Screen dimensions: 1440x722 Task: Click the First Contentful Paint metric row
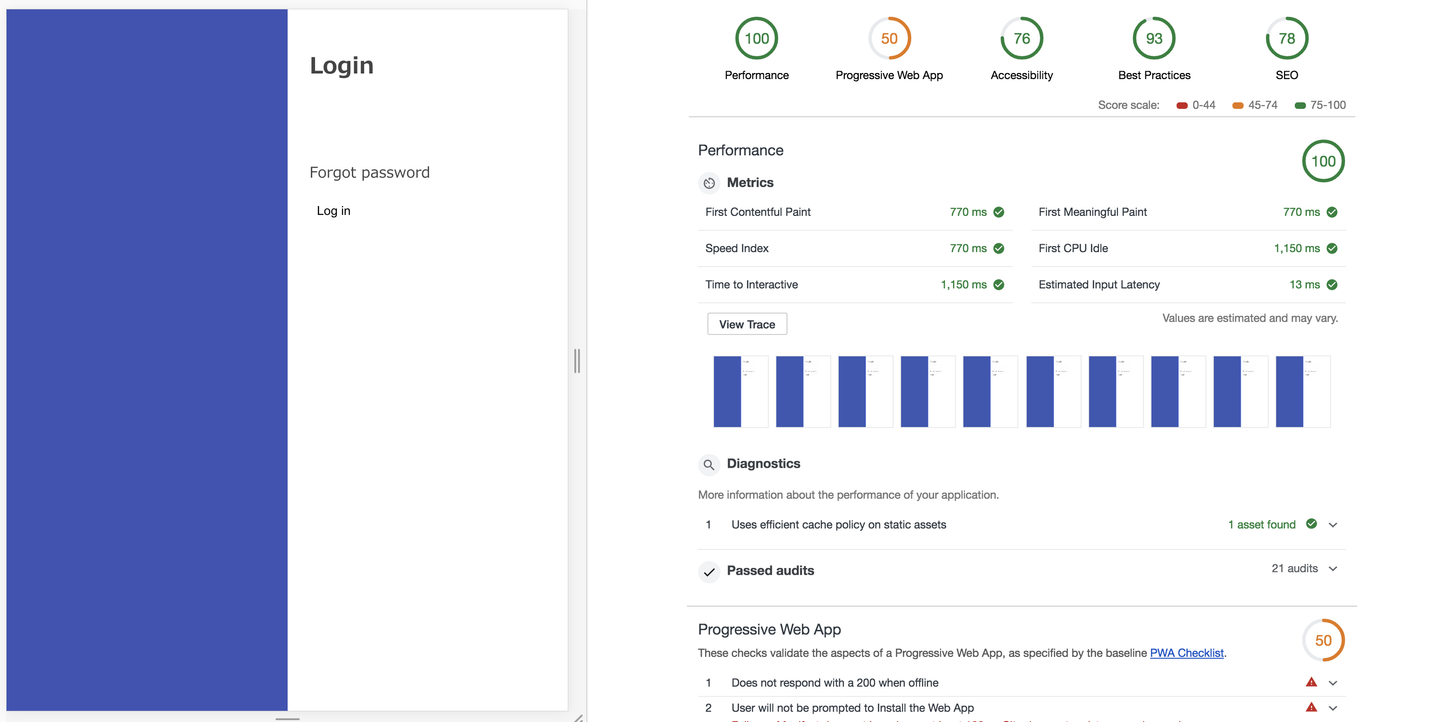(x=855, y=212)
